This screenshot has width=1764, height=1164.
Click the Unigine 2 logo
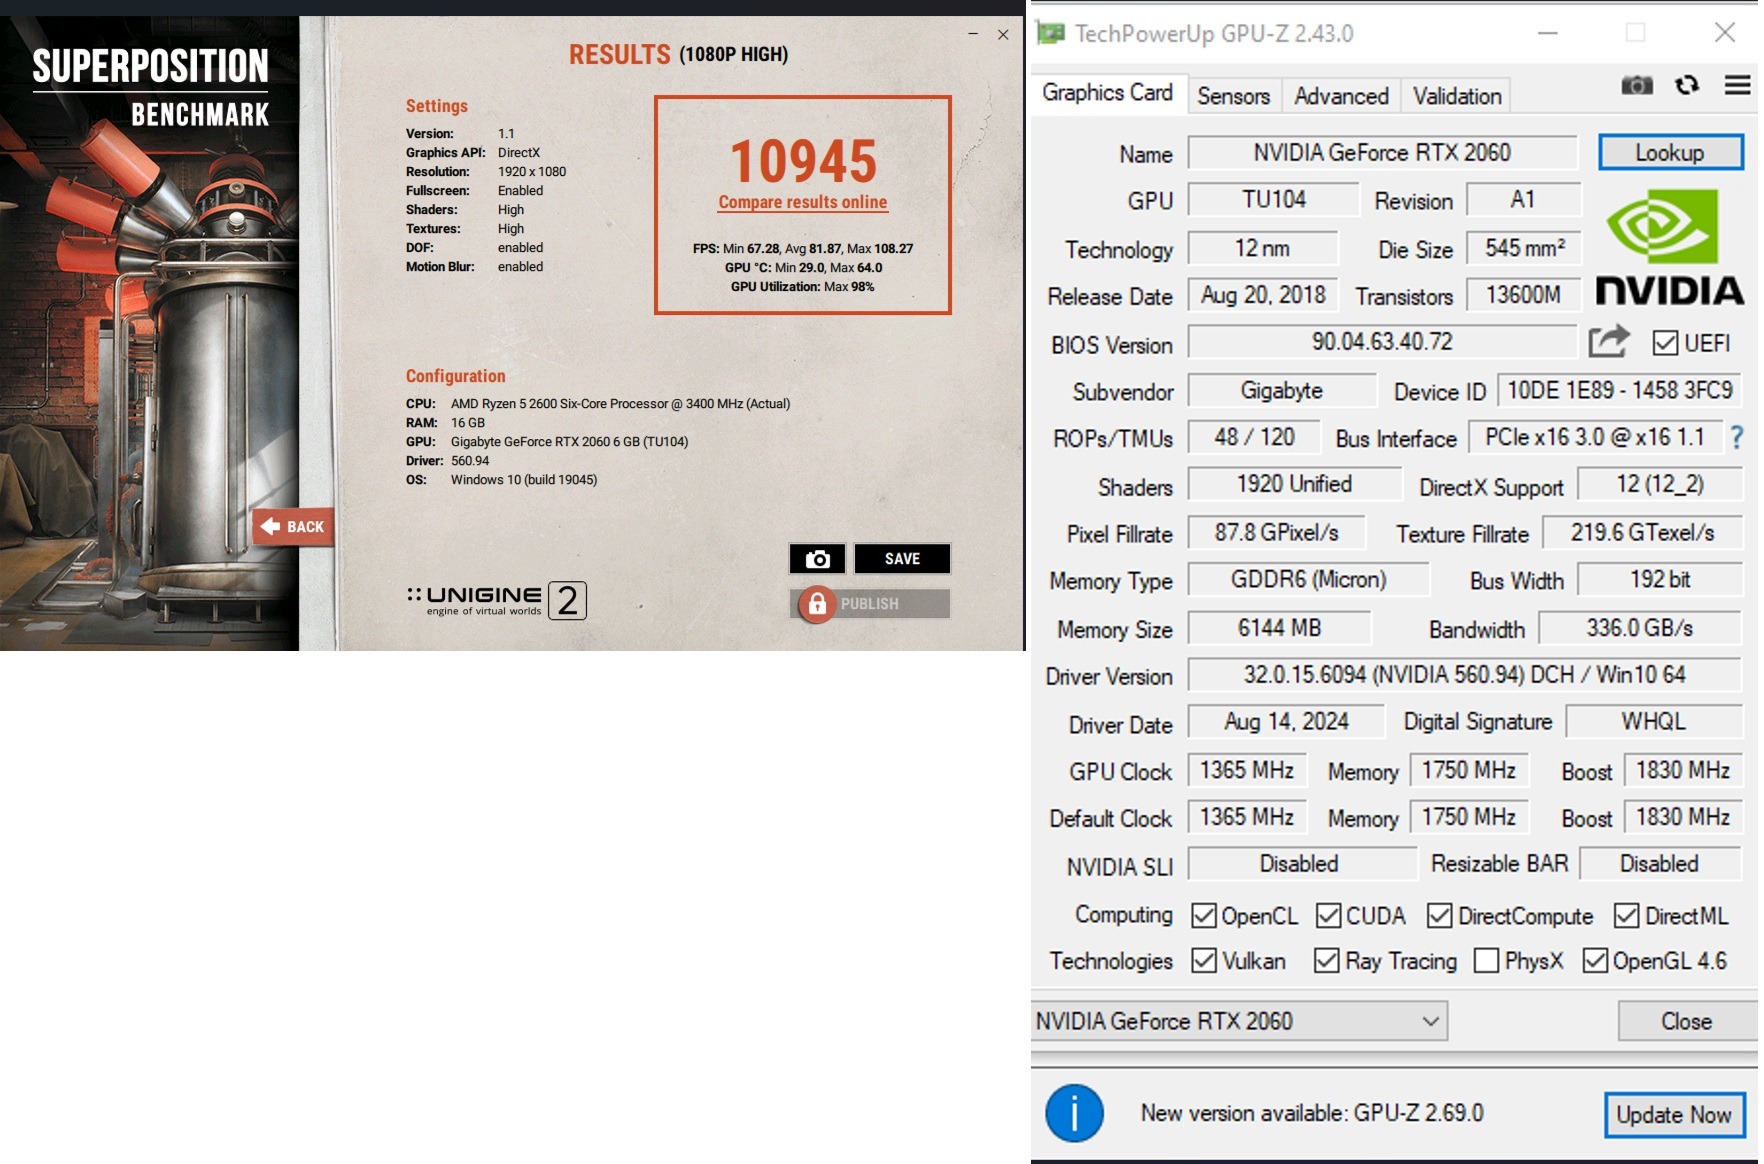click(496, 600)
